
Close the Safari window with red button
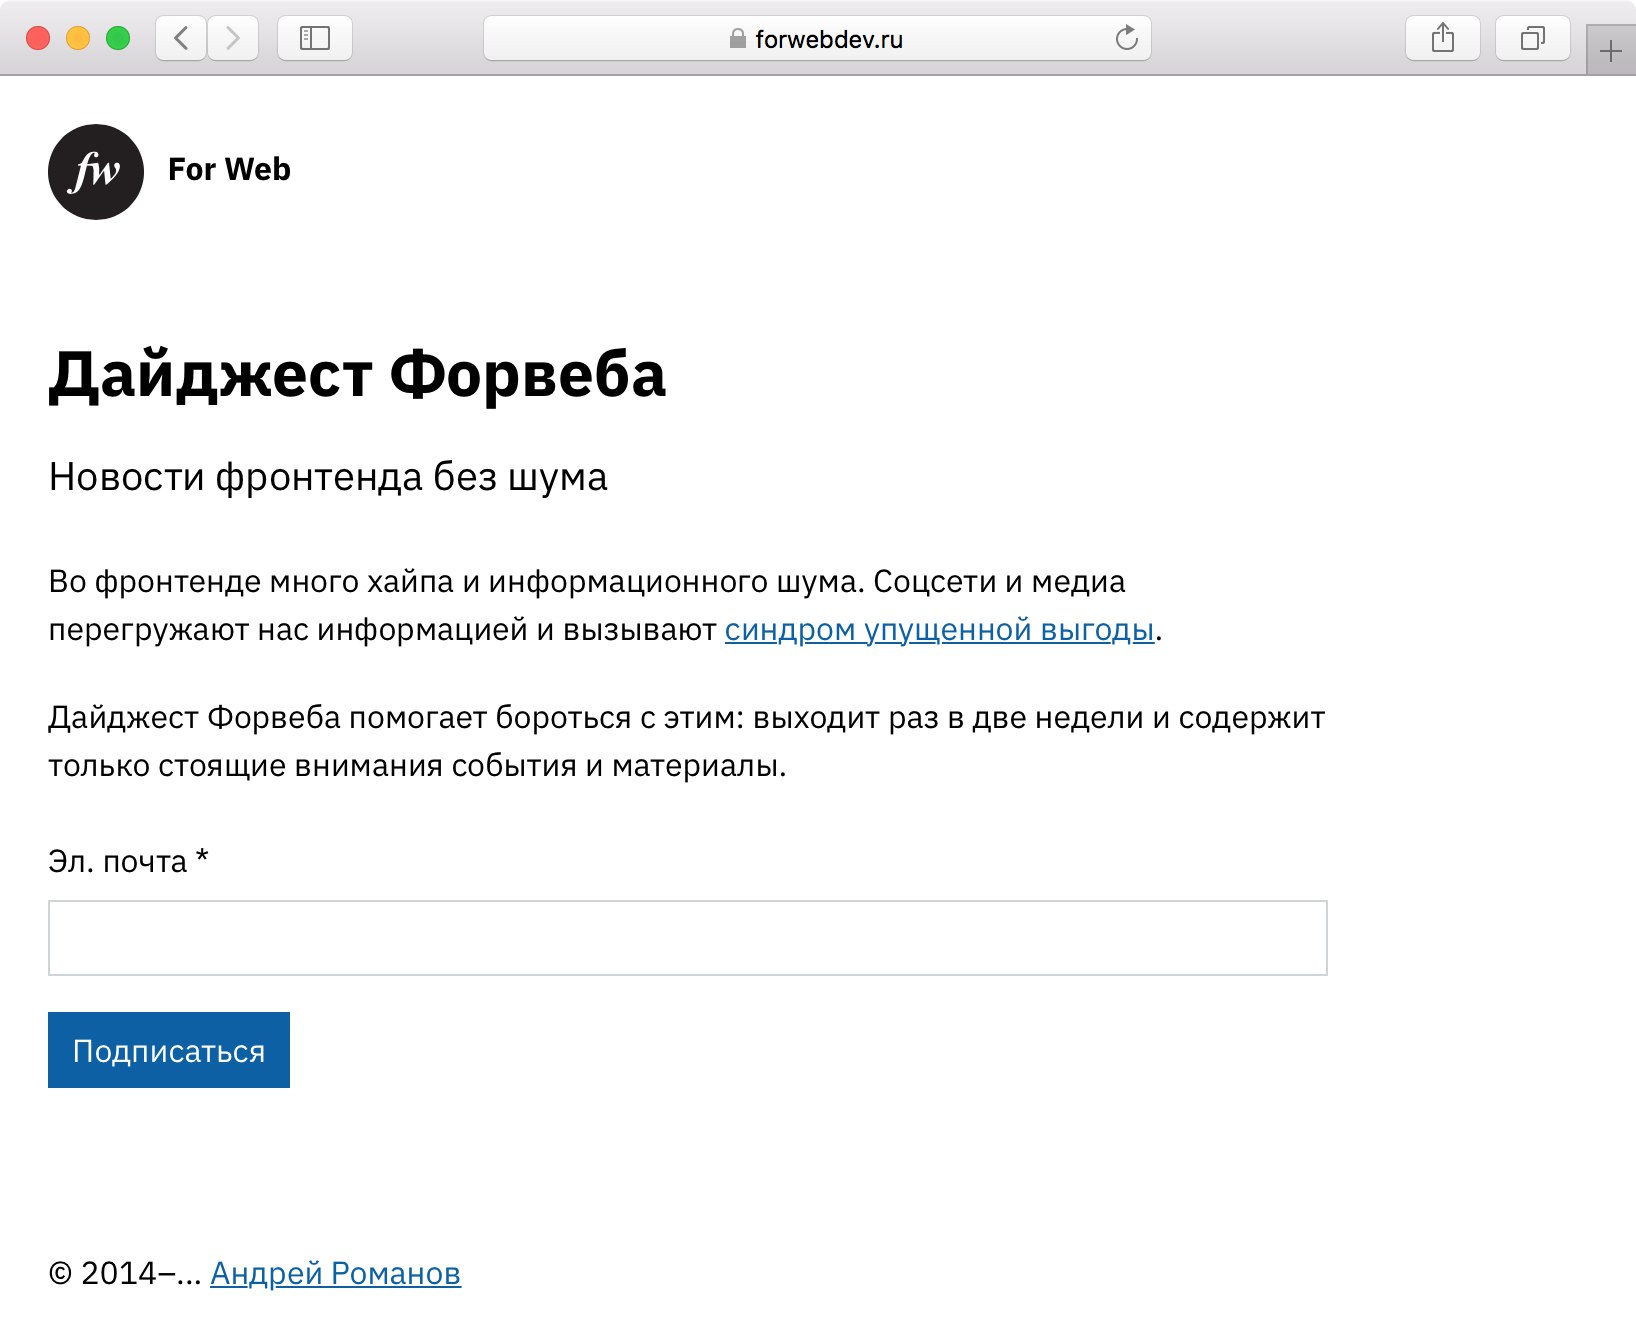tap(38, 39)
